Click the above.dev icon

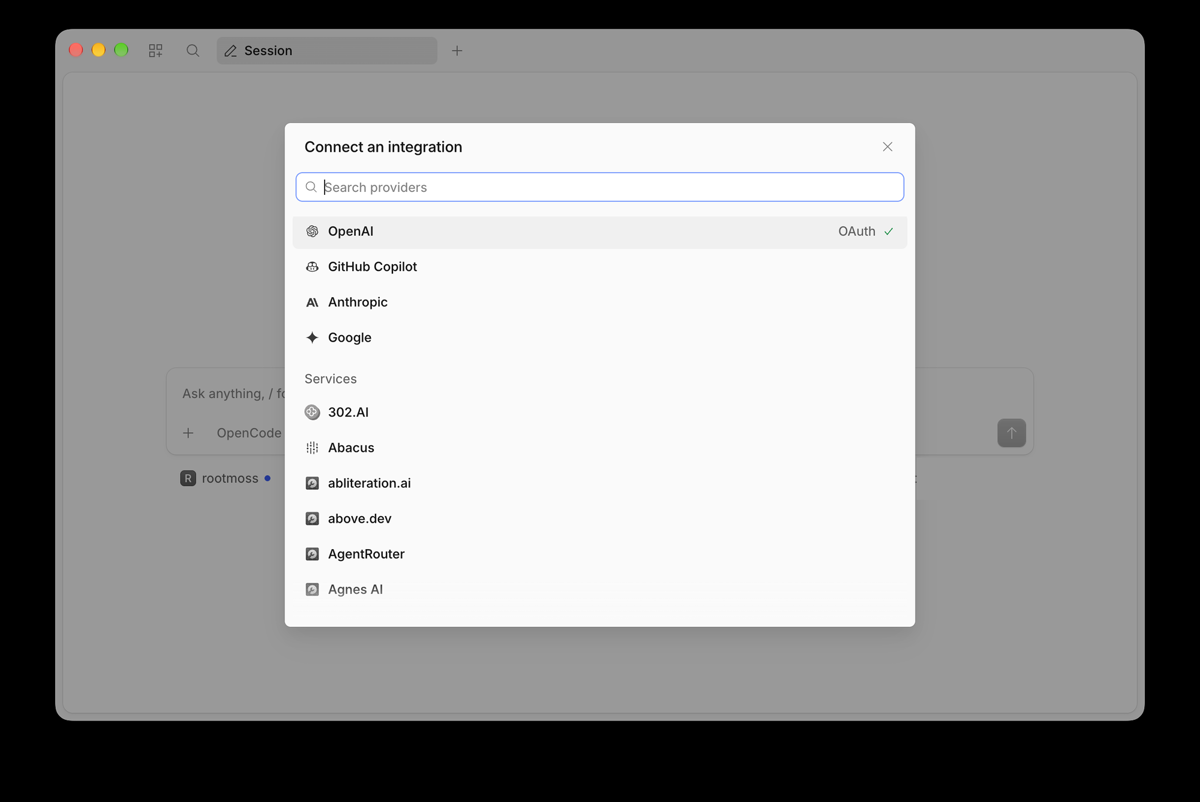312,519
